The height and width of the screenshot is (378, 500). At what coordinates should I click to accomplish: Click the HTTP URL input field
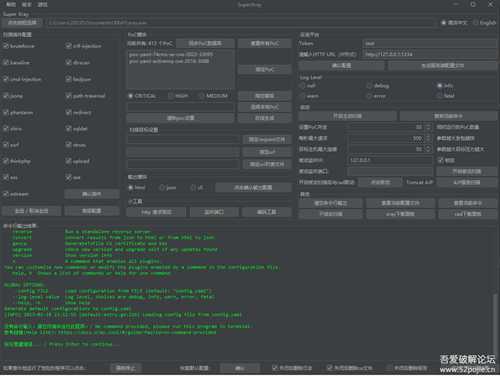(x=430, y=54)
